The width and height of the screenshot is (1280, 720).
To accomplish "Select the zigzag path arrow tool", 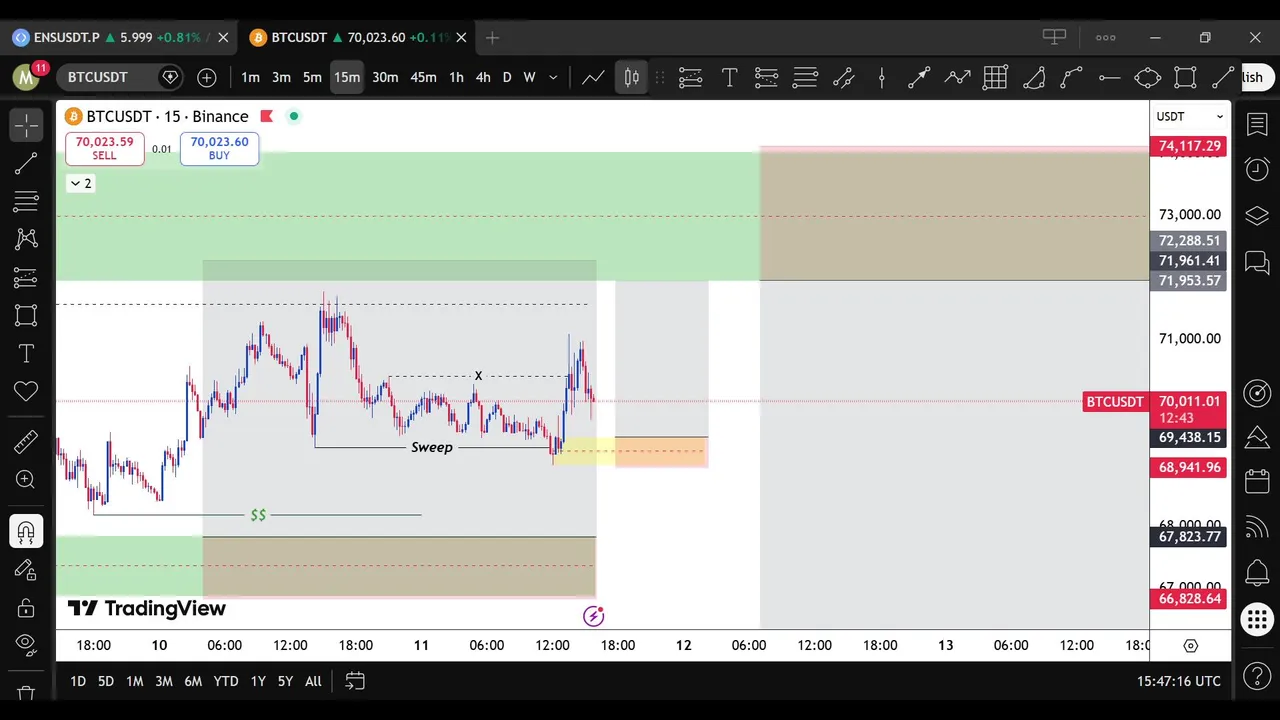I will point(957,77).
